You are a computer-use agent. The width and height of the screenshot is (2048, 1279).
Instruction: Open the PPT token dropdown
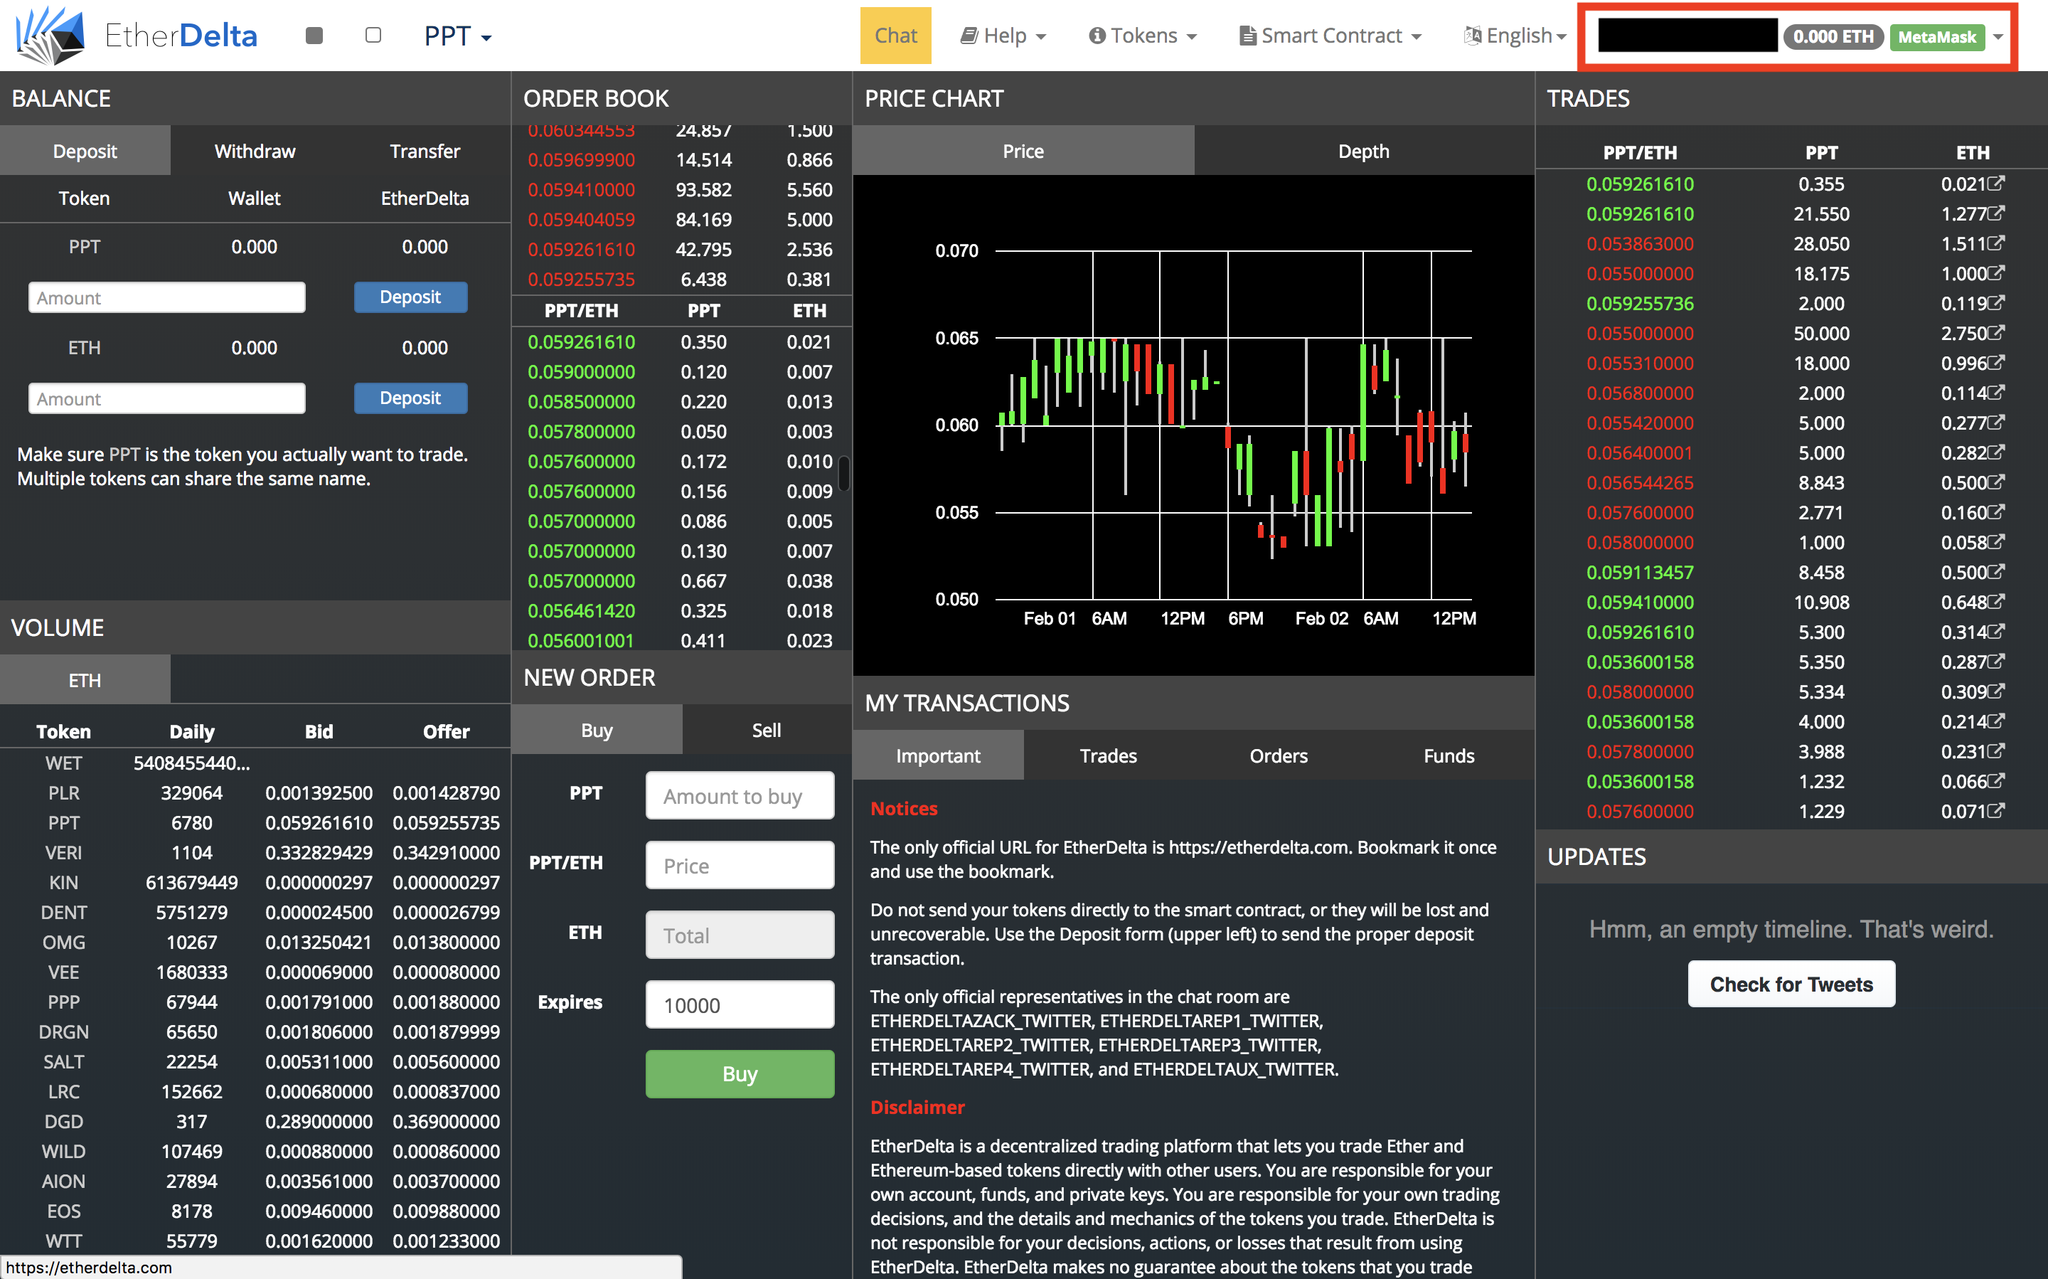457,37
